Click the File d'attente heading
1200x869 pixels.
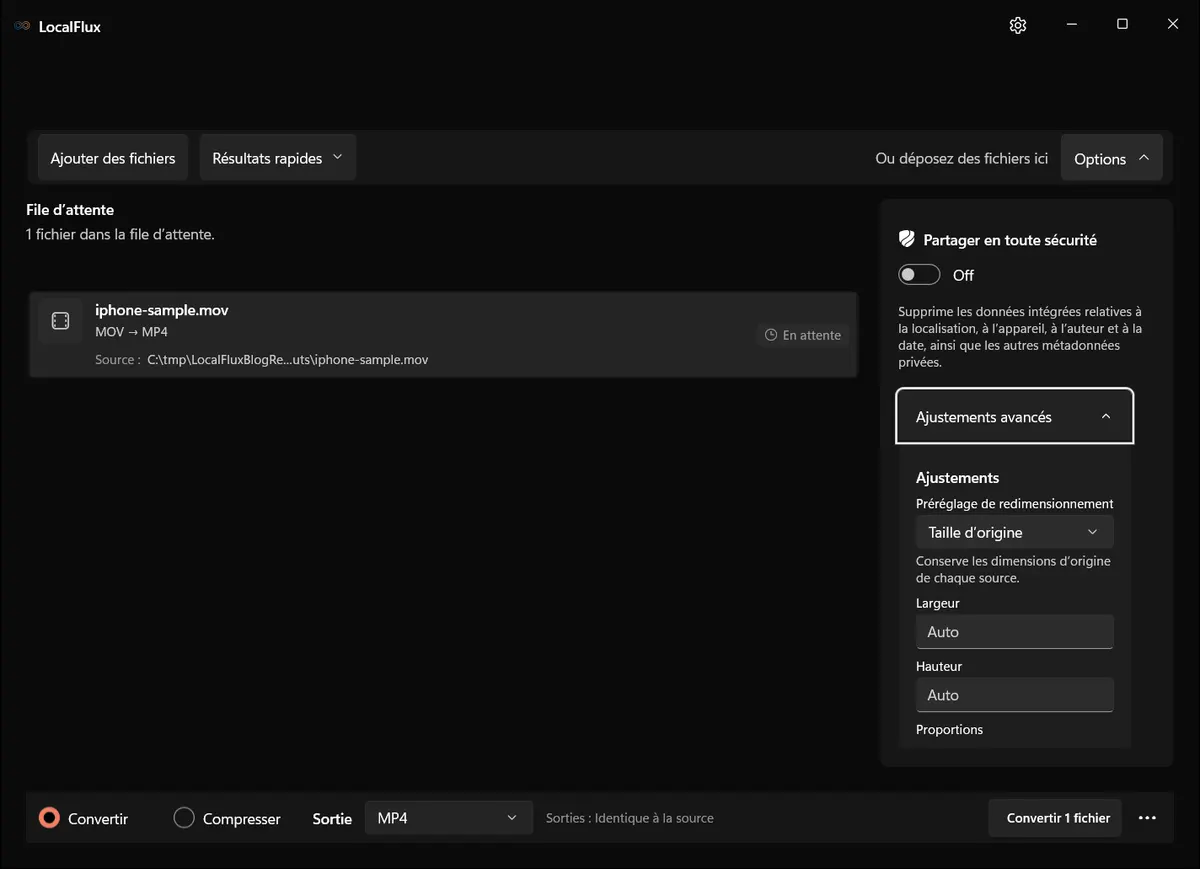click(70, 210)
